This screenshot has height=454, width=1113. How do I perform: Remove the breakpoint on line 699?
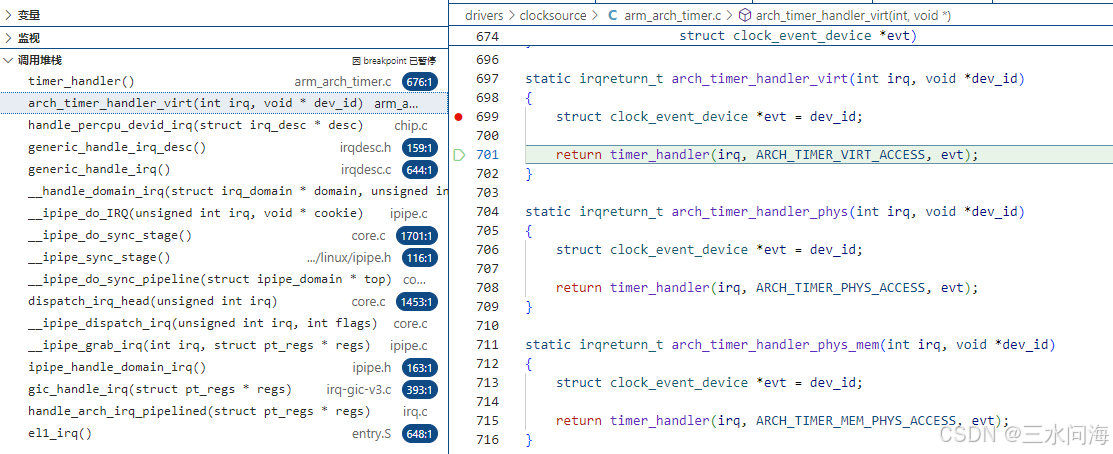458,117
